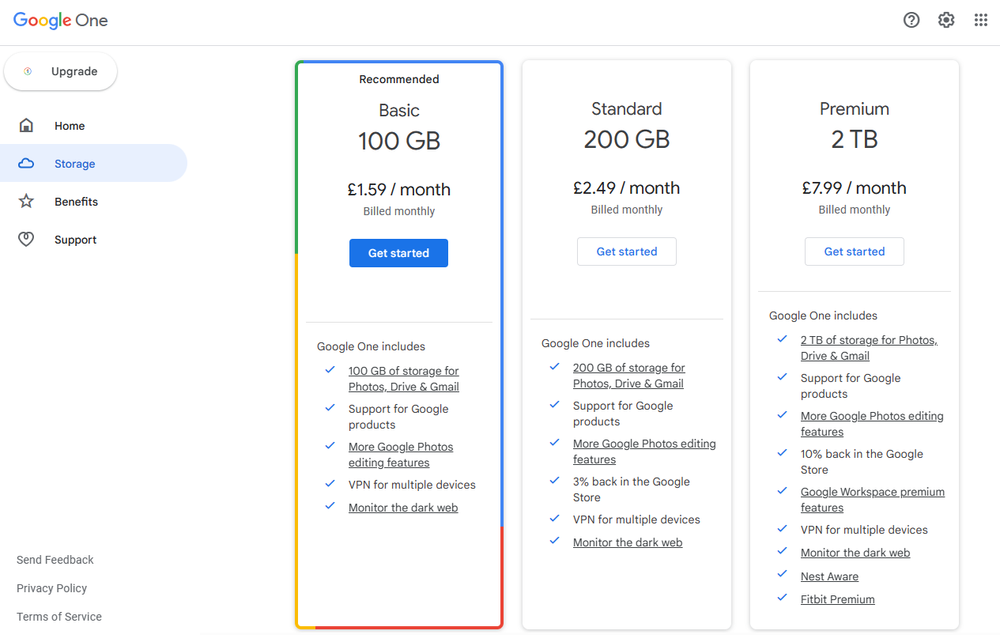1000x635 pixels.
Task: Open the Privacy Policy link
Action: [52, 589]
